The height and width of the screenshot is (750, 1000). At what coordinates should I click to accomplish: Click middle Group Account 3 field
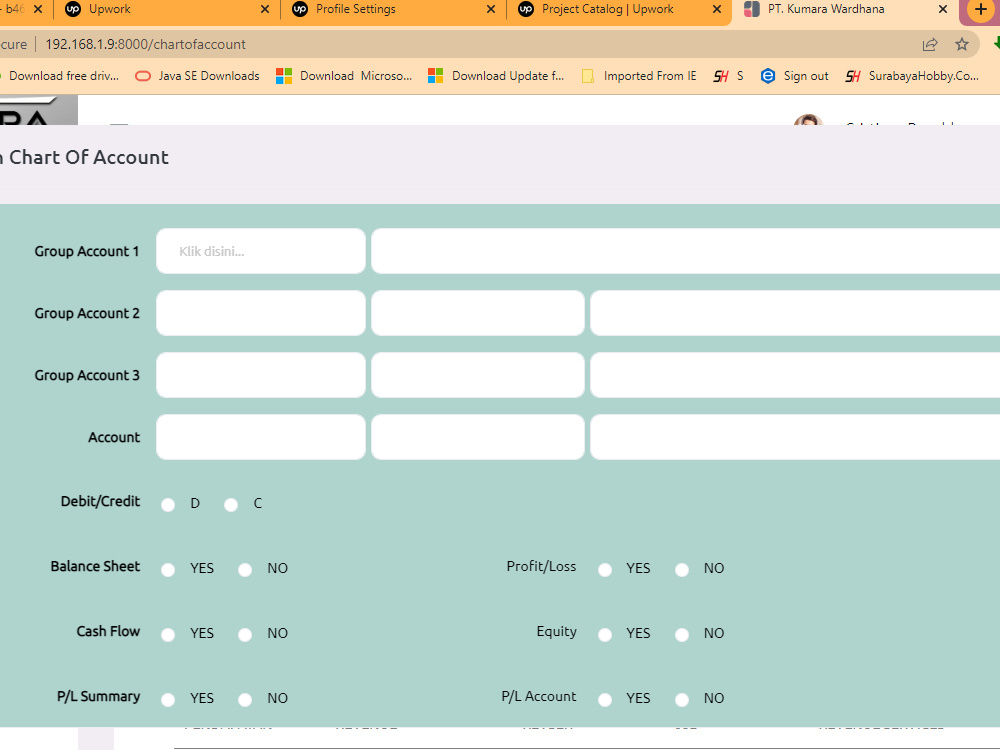pos(478,375)
